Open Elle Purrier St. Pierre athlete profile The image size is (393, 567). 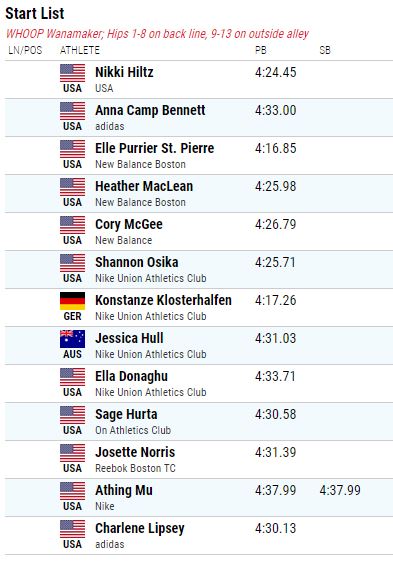(154, 148)
